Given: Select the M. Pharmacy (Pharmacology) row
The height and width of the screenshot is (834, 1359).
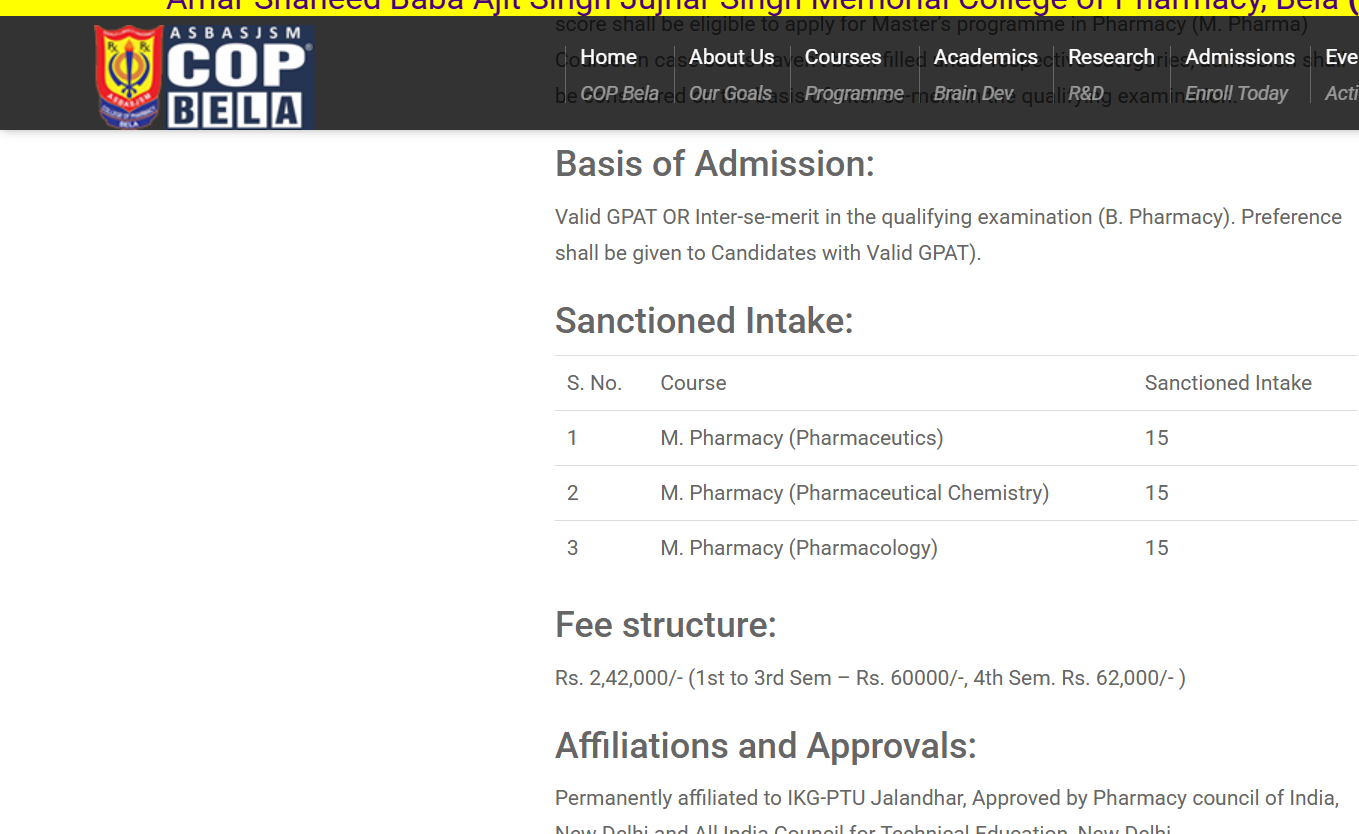Looking at the screenshot, I should coord(798,548).
